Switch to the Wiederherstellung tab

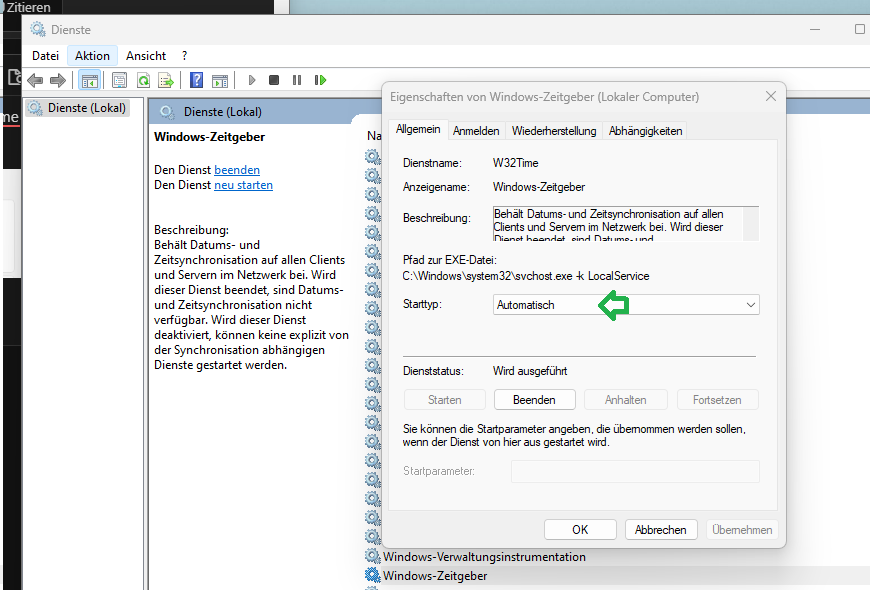[x=554, y=131]
